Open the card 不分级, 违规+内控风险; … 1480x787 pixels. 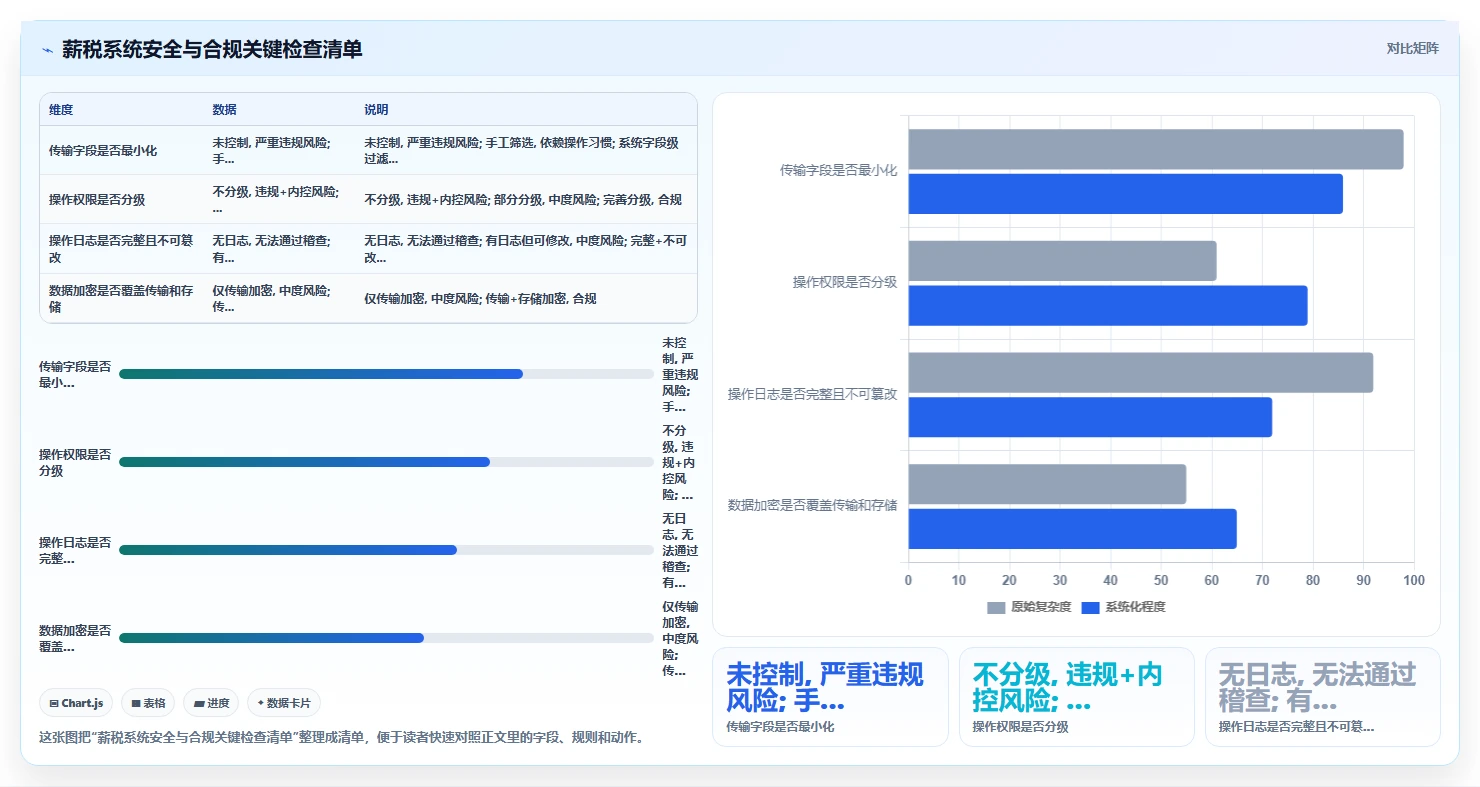pos(1077,697)
